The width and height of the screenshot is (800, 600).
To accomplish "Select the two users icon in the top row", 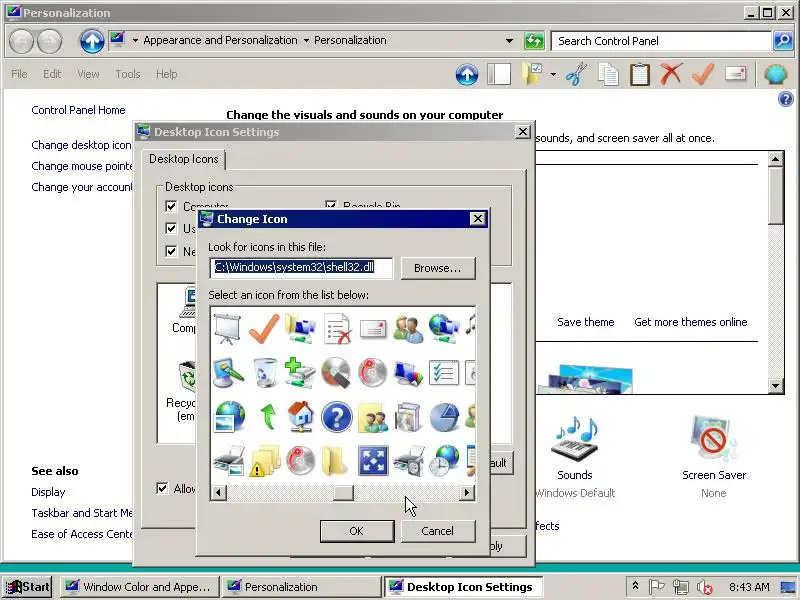I will click(x=408, y=329).
